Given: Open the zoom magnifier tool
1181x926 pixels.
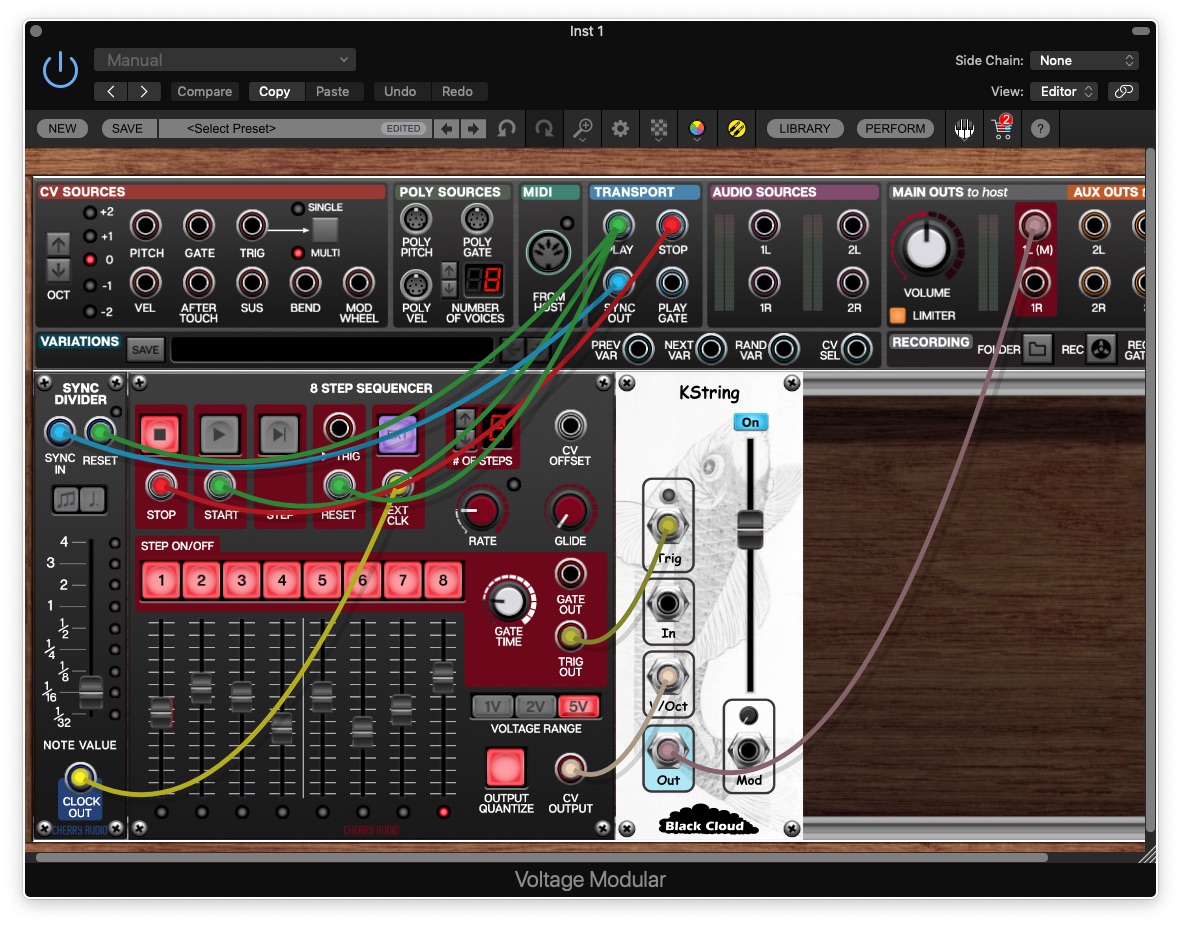Looking at the screenshot, I should point(582,129).
